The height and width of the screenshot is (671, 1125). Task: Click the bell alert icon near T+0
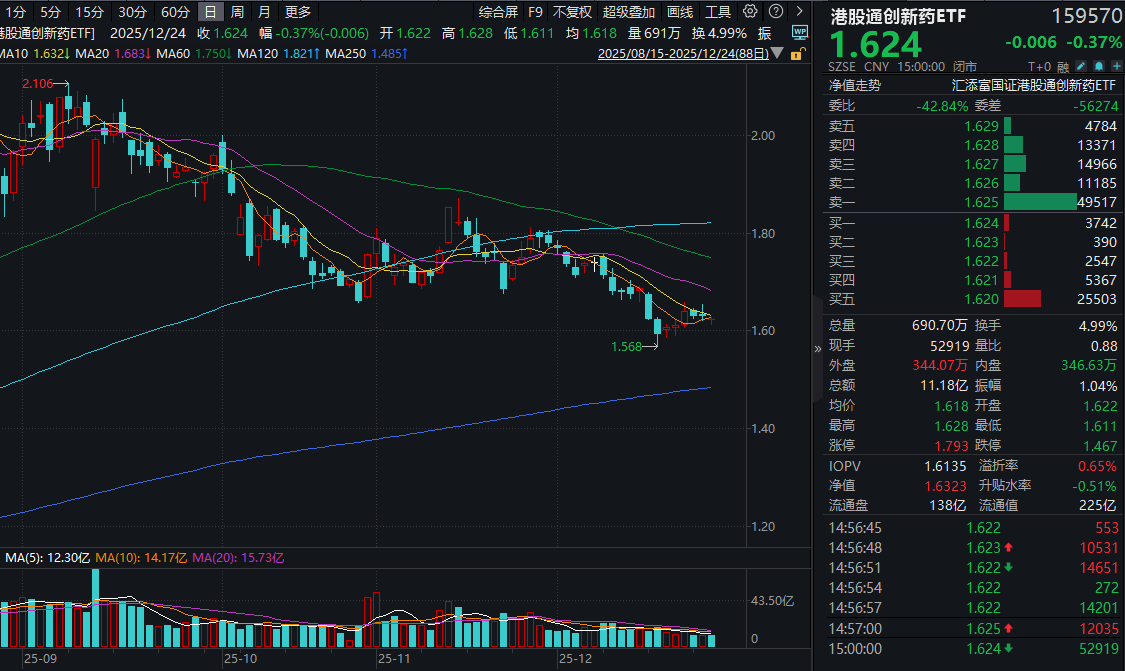tap(1099, 66)
